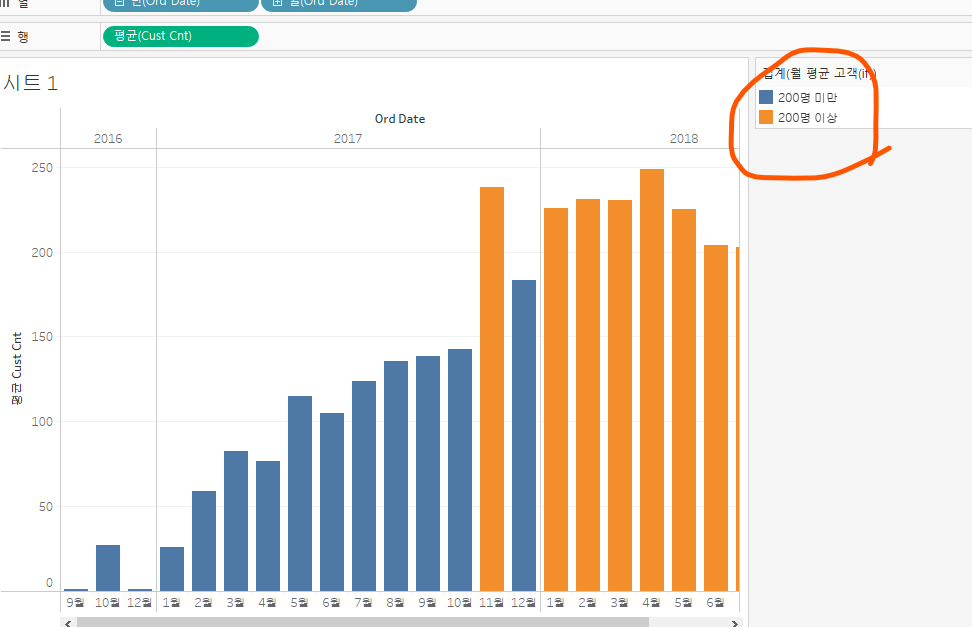Select the tallest orange bar, April 2018
This screenshot has width=972, height=627.
click(652, 380)
